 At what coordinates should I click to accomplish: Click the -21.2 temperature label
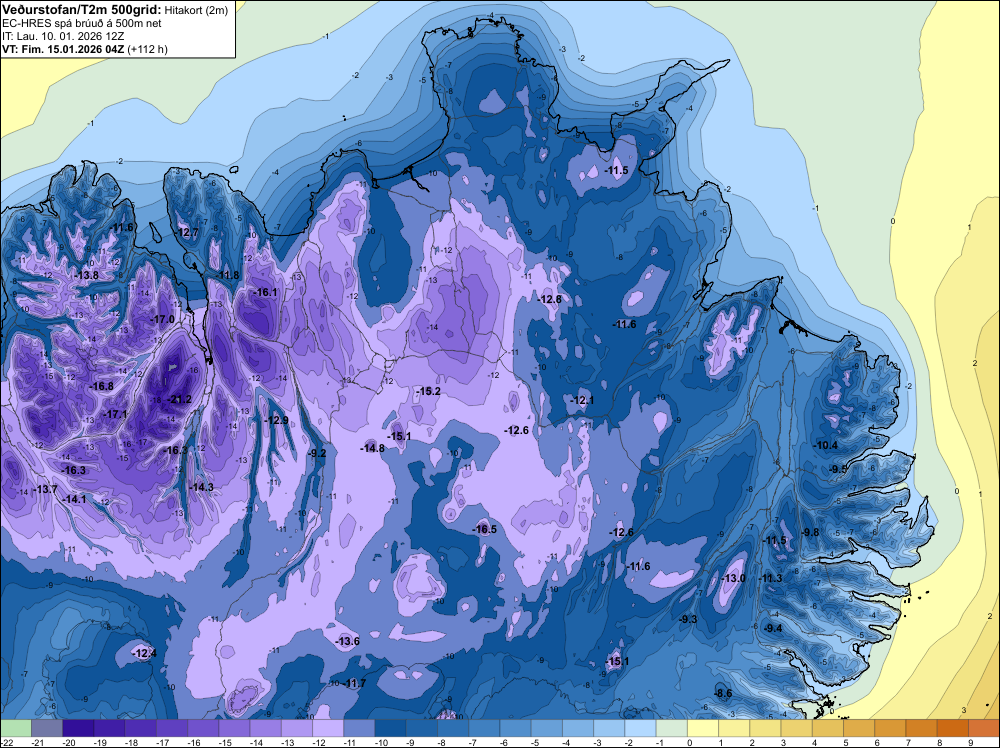179,399
